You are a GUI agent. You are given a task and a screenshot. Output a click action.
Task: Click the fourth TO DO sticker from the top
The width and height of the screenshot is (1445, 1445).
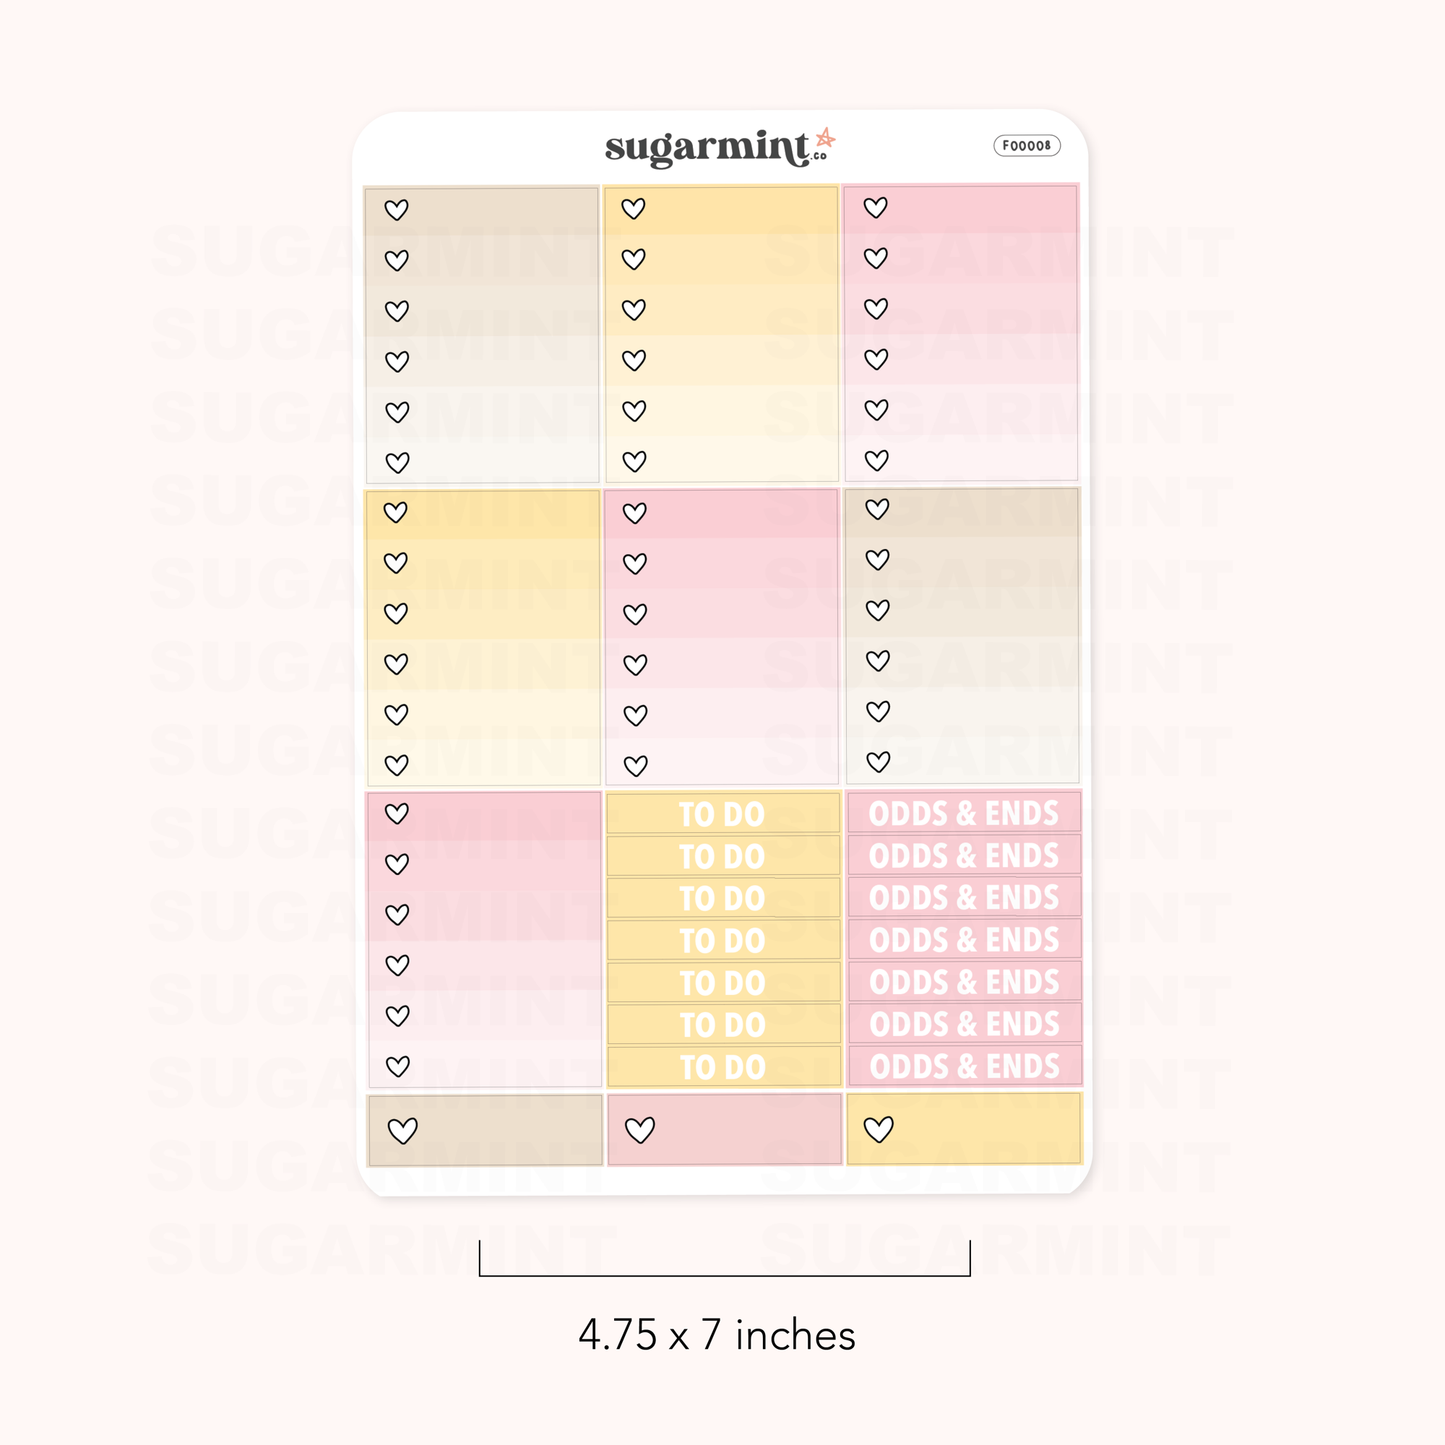coord(722,940)
